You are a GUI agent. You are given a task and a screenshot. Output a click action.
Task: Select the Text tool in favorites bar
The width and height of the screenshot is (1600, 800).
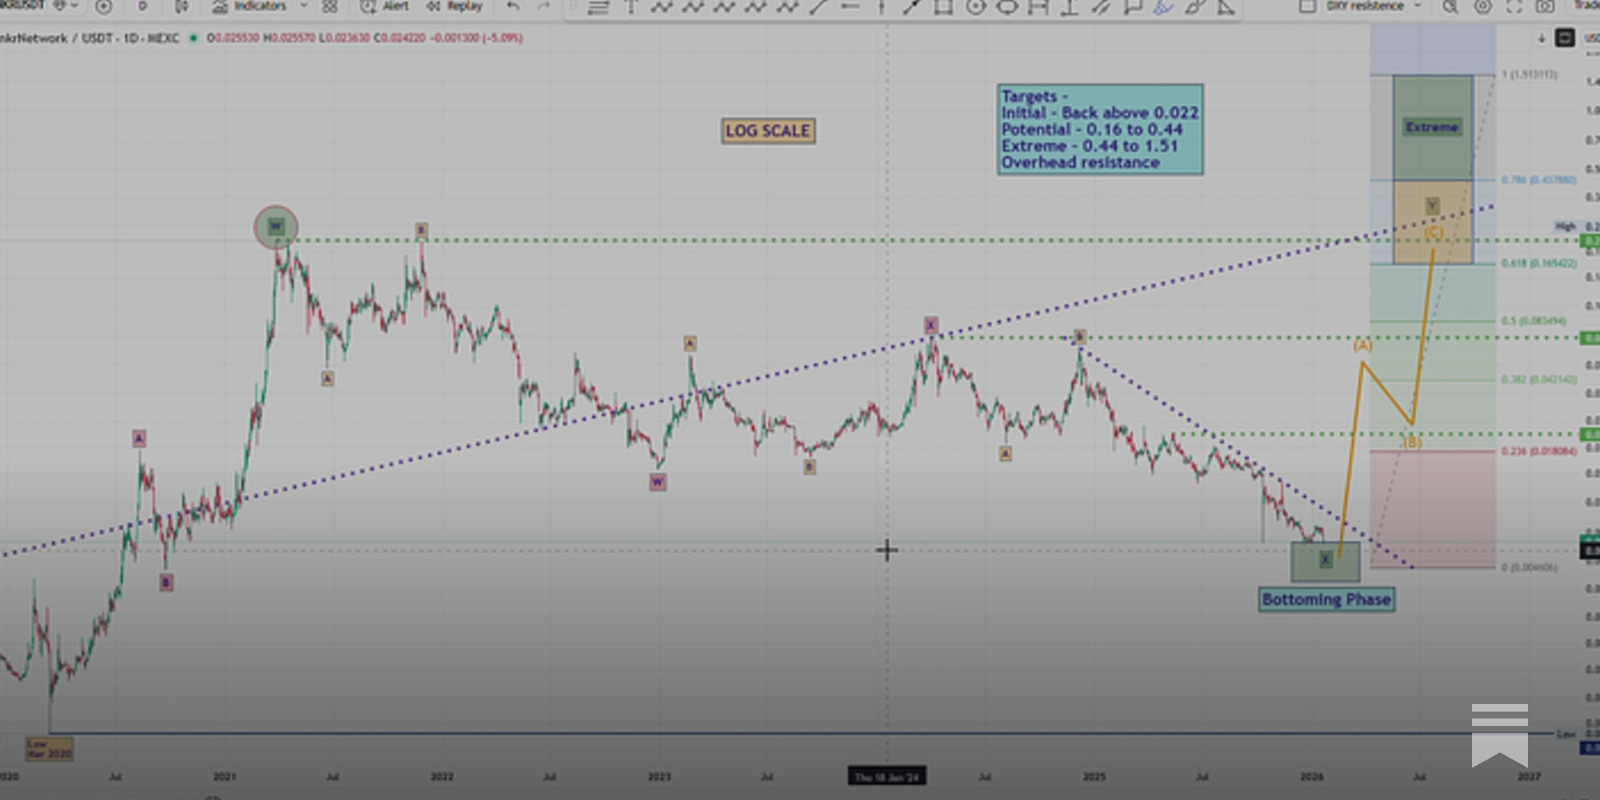pos(631,8)
